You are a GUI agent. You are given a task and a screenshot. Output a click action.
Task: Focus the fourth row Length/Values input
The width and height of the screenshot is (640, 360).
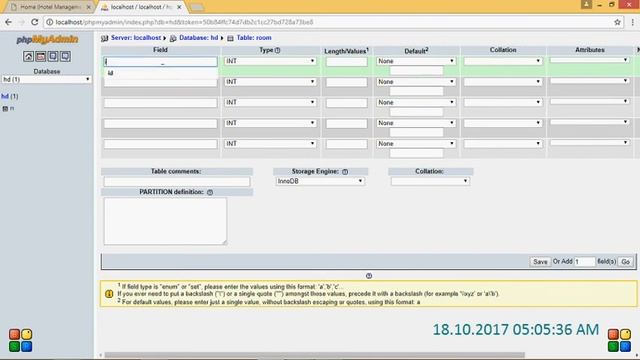[347, 124]
